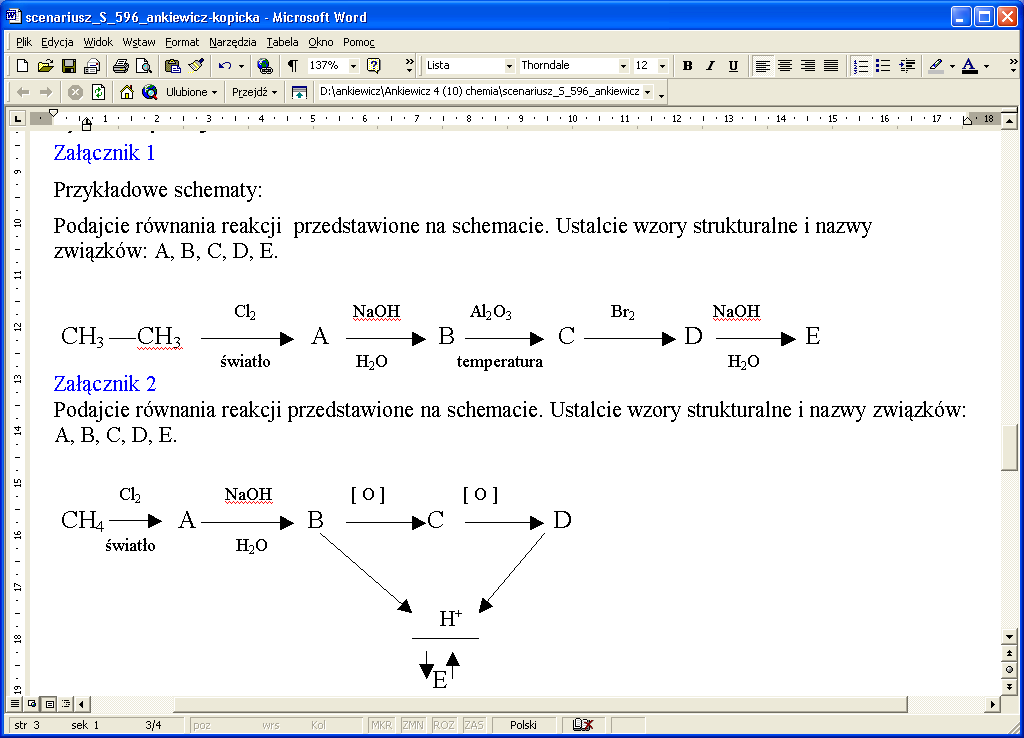Switch to Web Layout view

(x=31, y=703)
